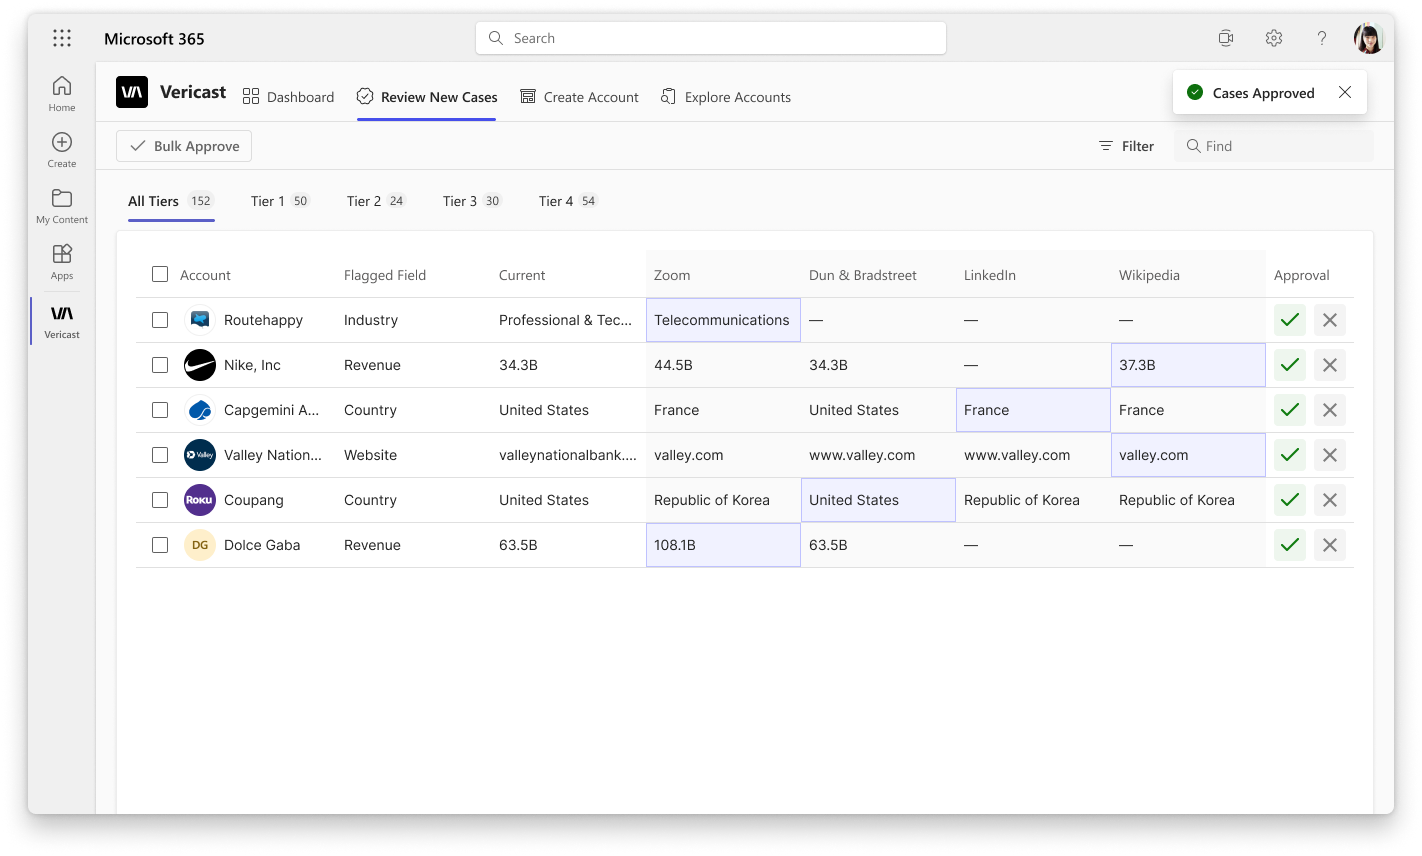Approve the Dolce Gaba case

click(1290, 545)
